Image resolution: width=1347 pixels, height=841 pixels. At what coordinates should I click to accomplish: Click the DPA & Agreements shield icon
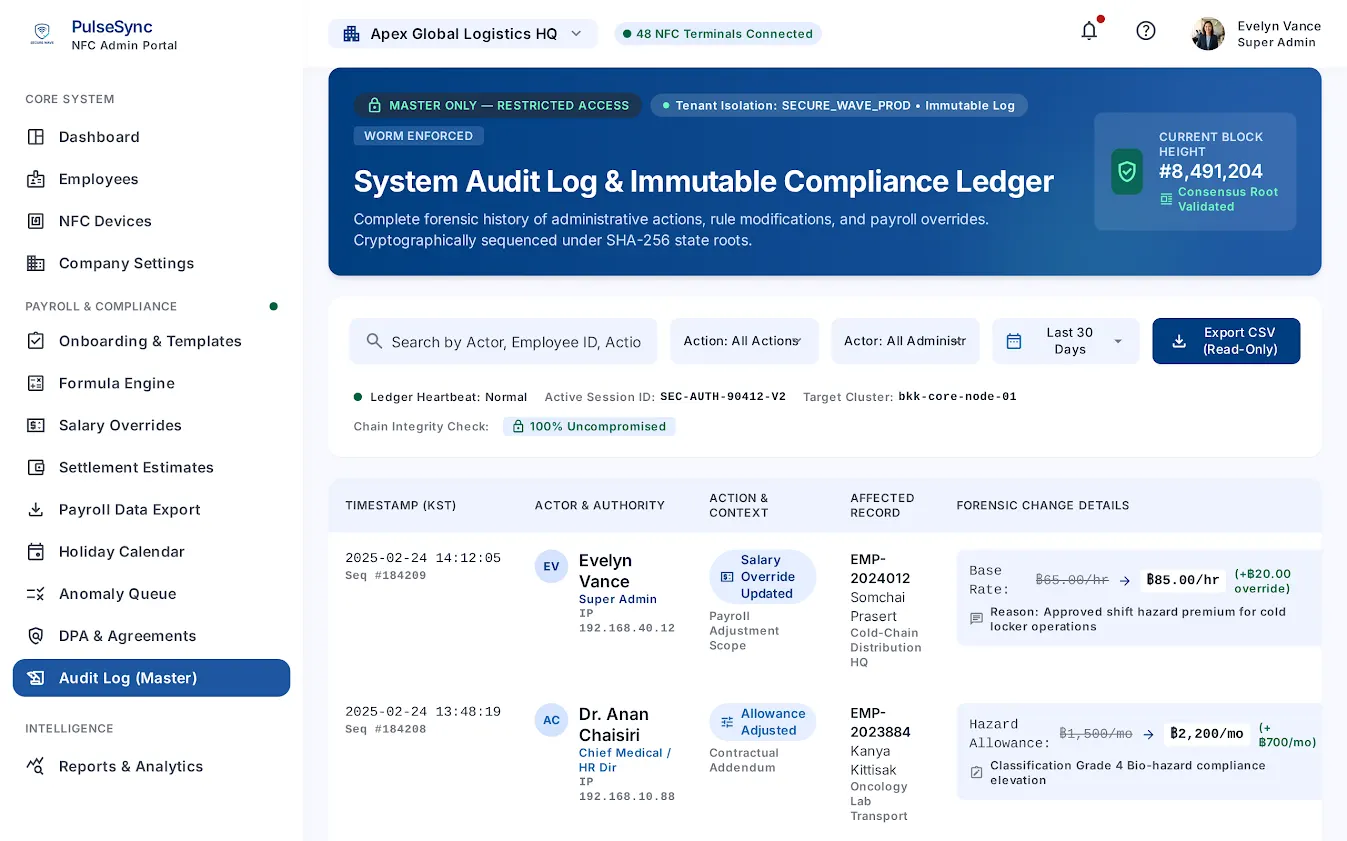(36, 635)
